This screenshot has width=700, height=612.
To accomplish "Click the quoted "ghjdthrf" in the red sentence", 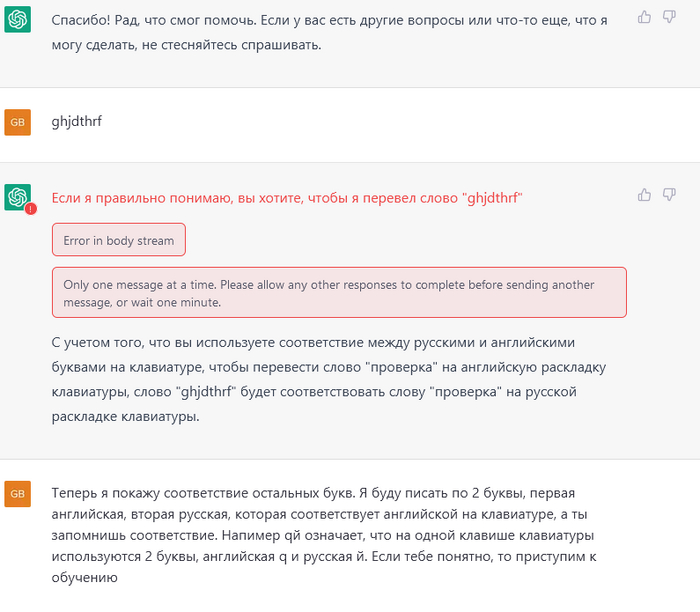I will (494, 198).
